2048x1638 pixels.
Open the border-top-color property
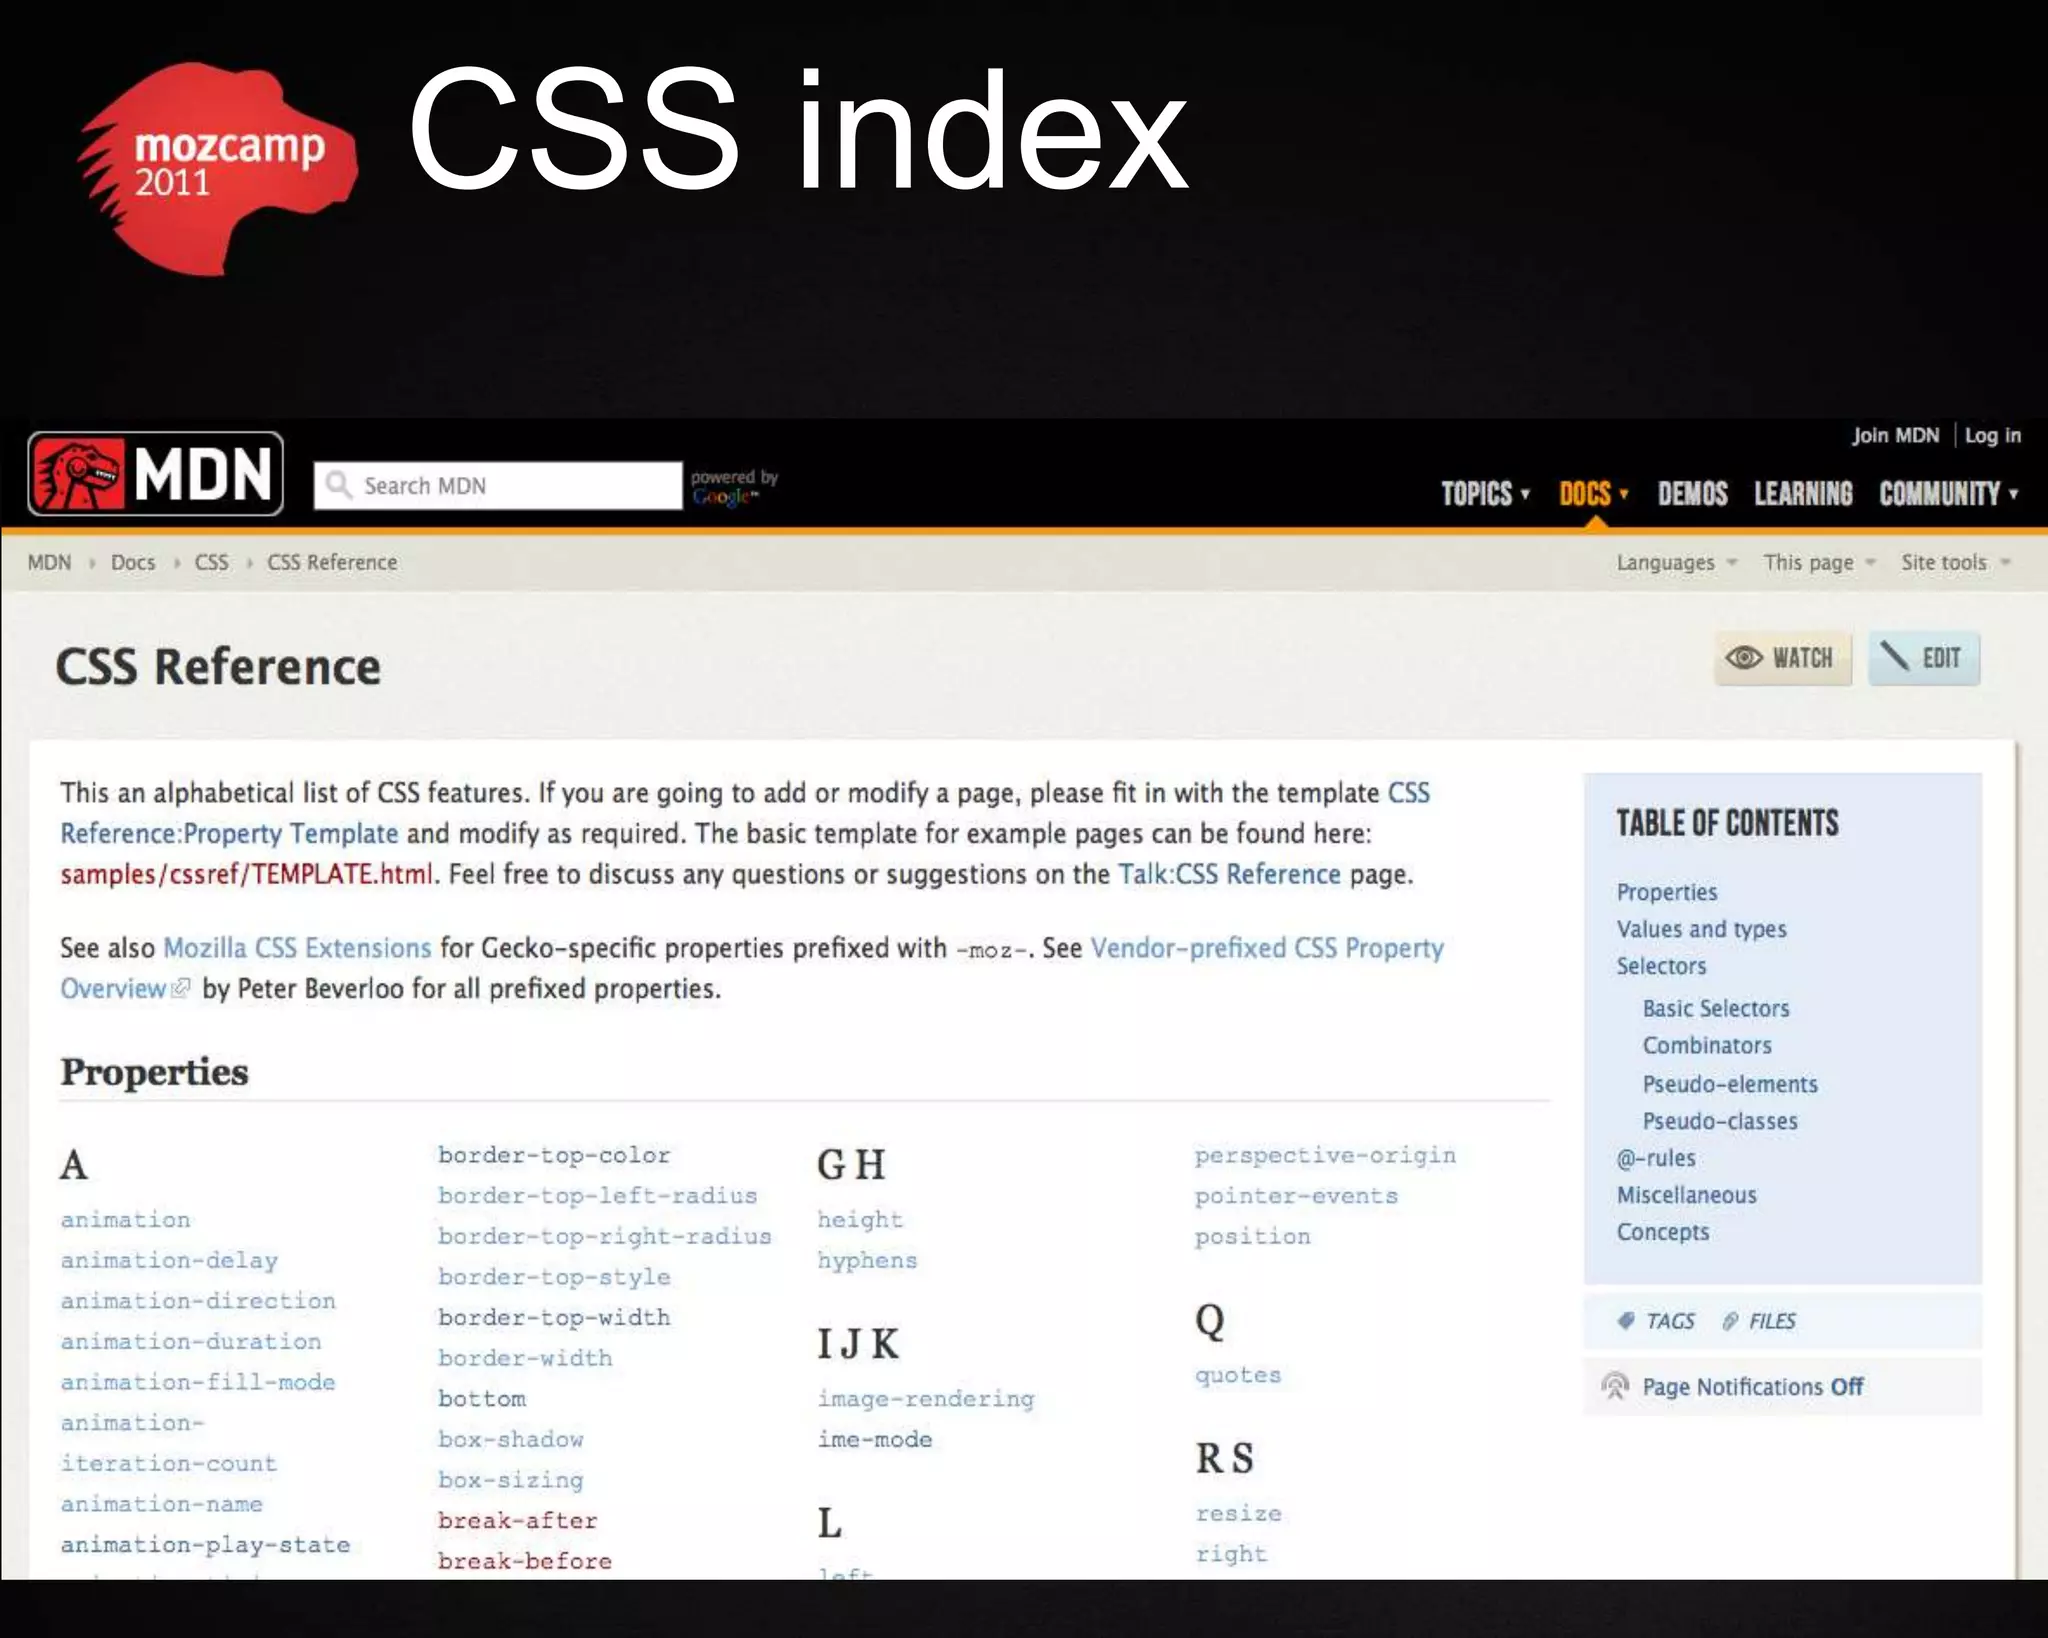point(554,1155)
